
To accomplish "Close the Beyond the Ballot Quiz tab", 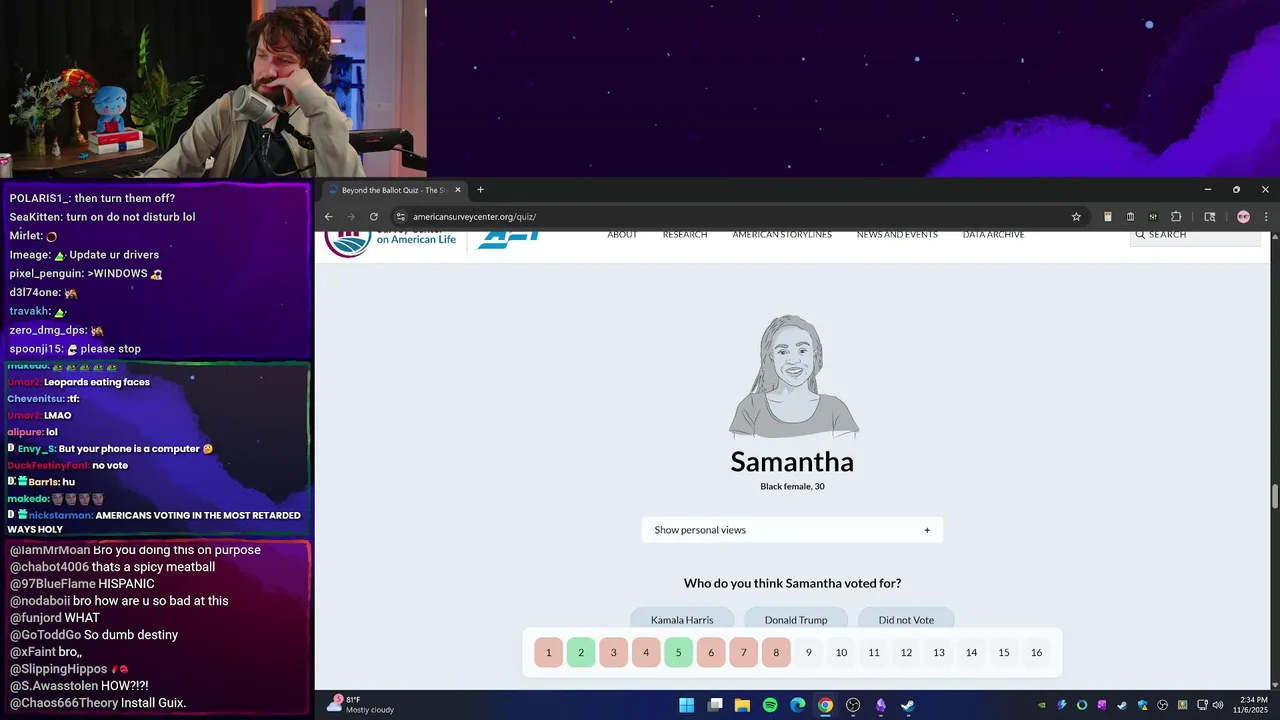I will click(458, 190).
